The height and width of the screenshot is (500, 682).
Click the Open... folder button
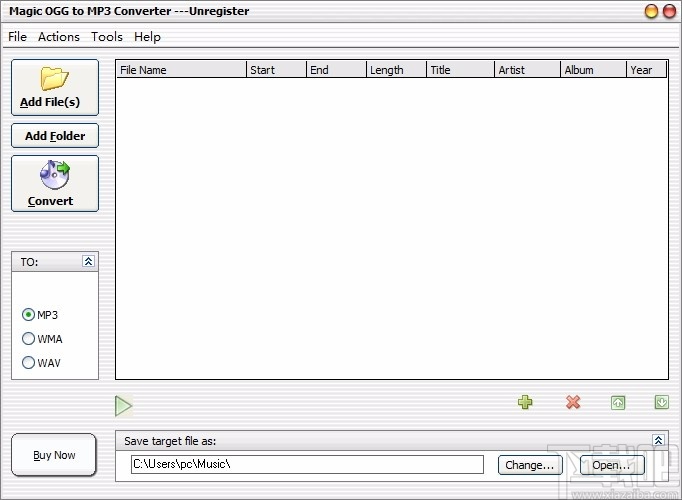612,465
